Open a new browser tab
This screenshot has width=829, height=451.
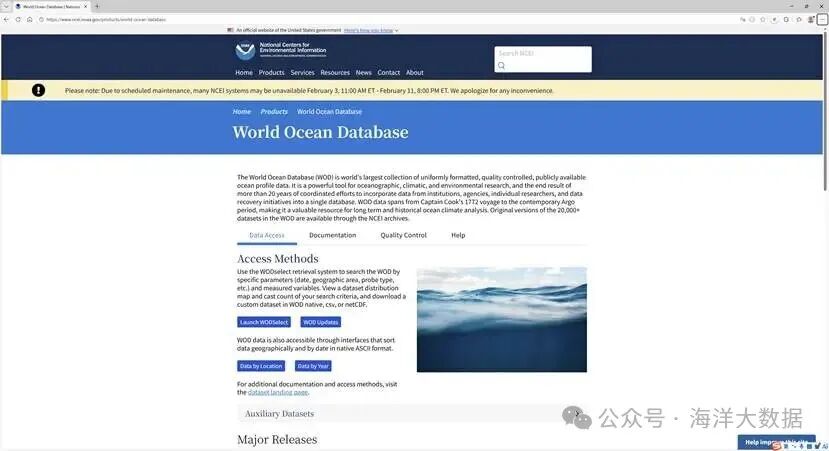[x=97, y=6]
